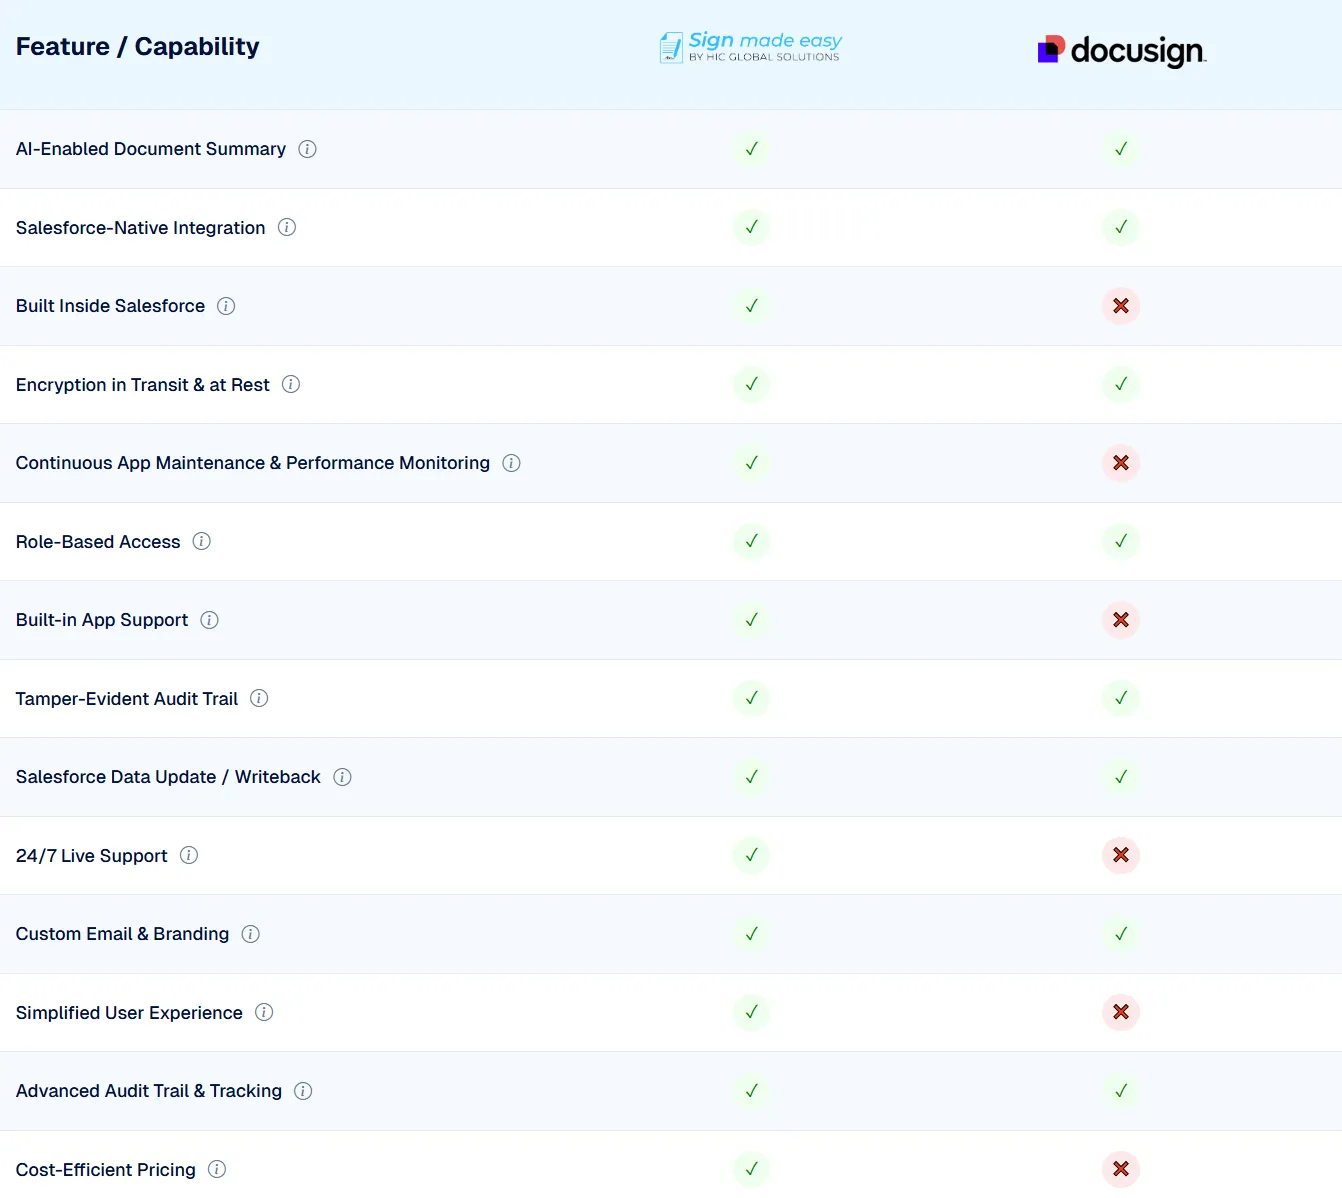Click the Feature / Capability heading
This screenshot has height=1198, width=1342.
coord(138,47)
